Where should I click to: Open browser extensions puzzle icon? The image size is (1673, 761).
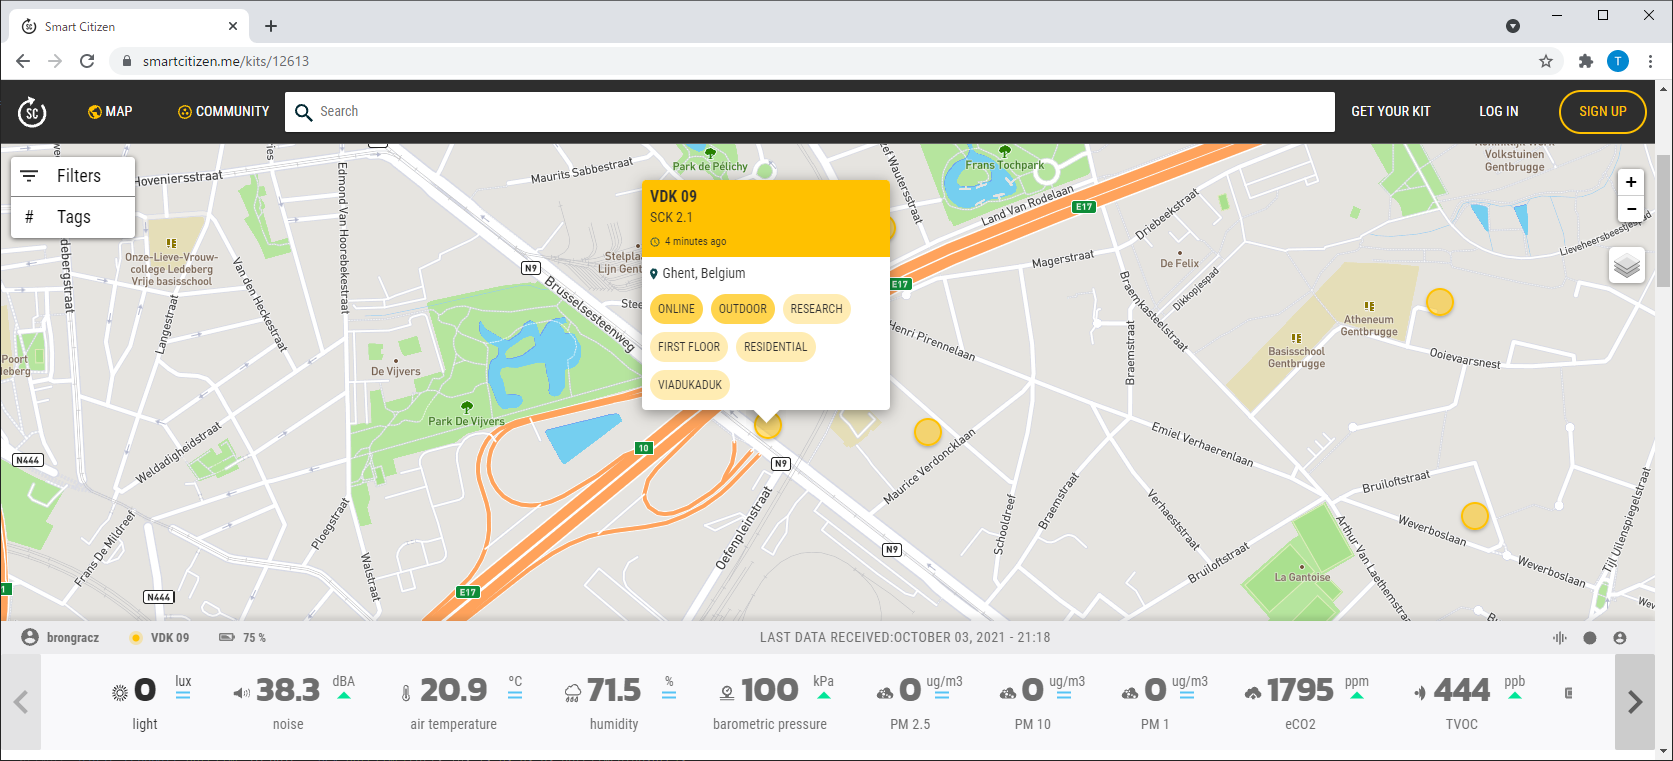pos(1586,61)
